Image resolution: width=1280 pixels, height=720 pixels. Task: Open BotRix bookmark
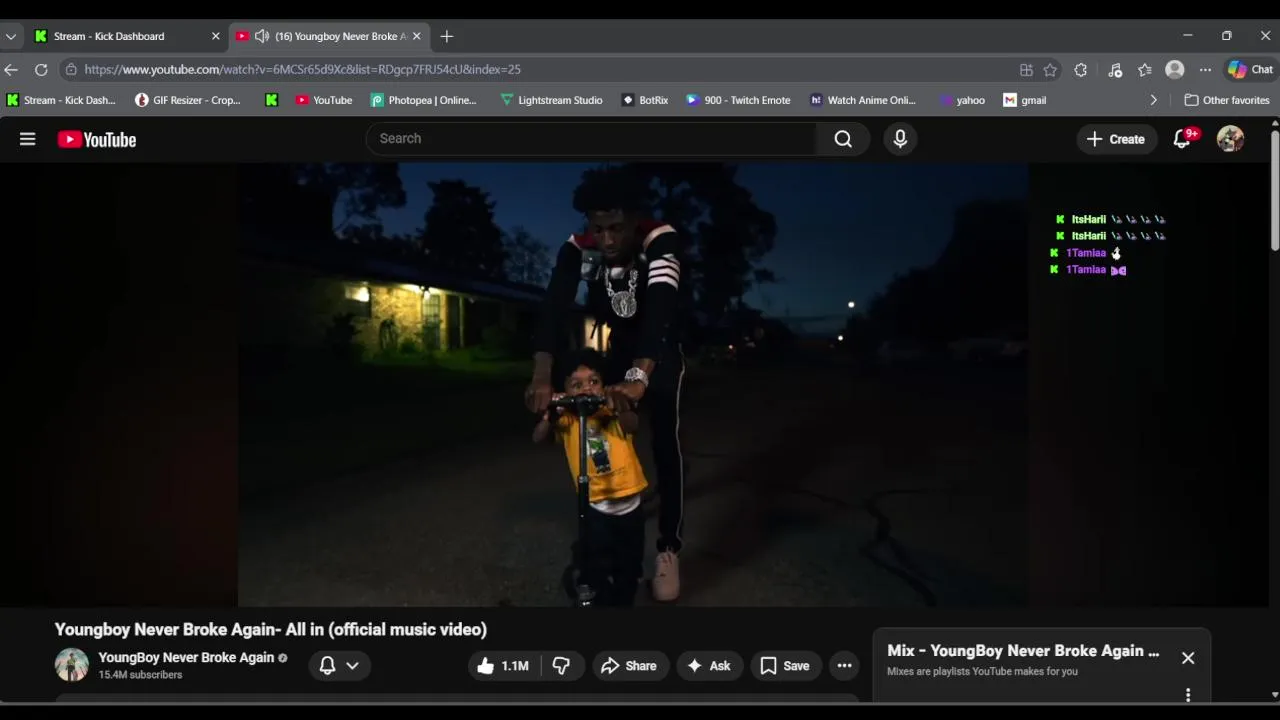coord(645,100)
